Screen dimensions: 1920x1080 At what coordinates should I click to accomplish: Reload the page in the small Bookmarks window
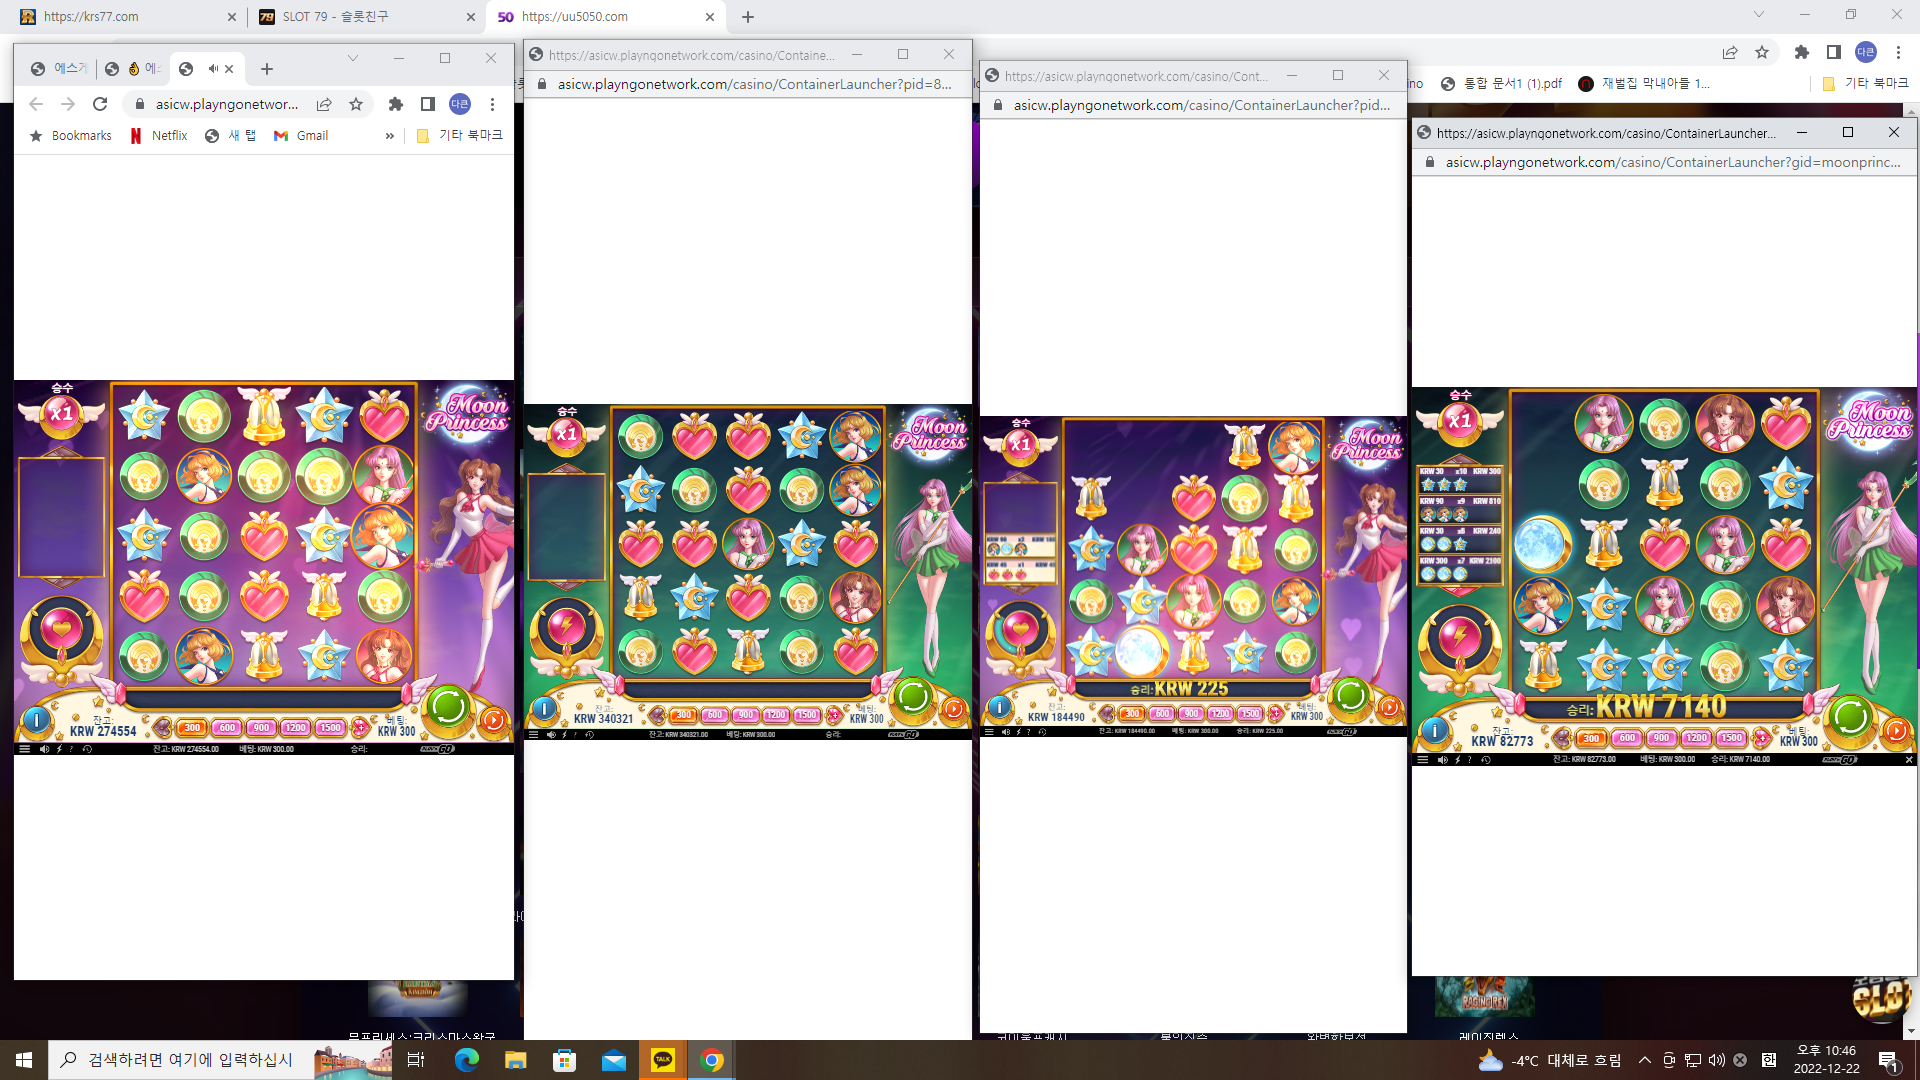[x=100, y=104]
